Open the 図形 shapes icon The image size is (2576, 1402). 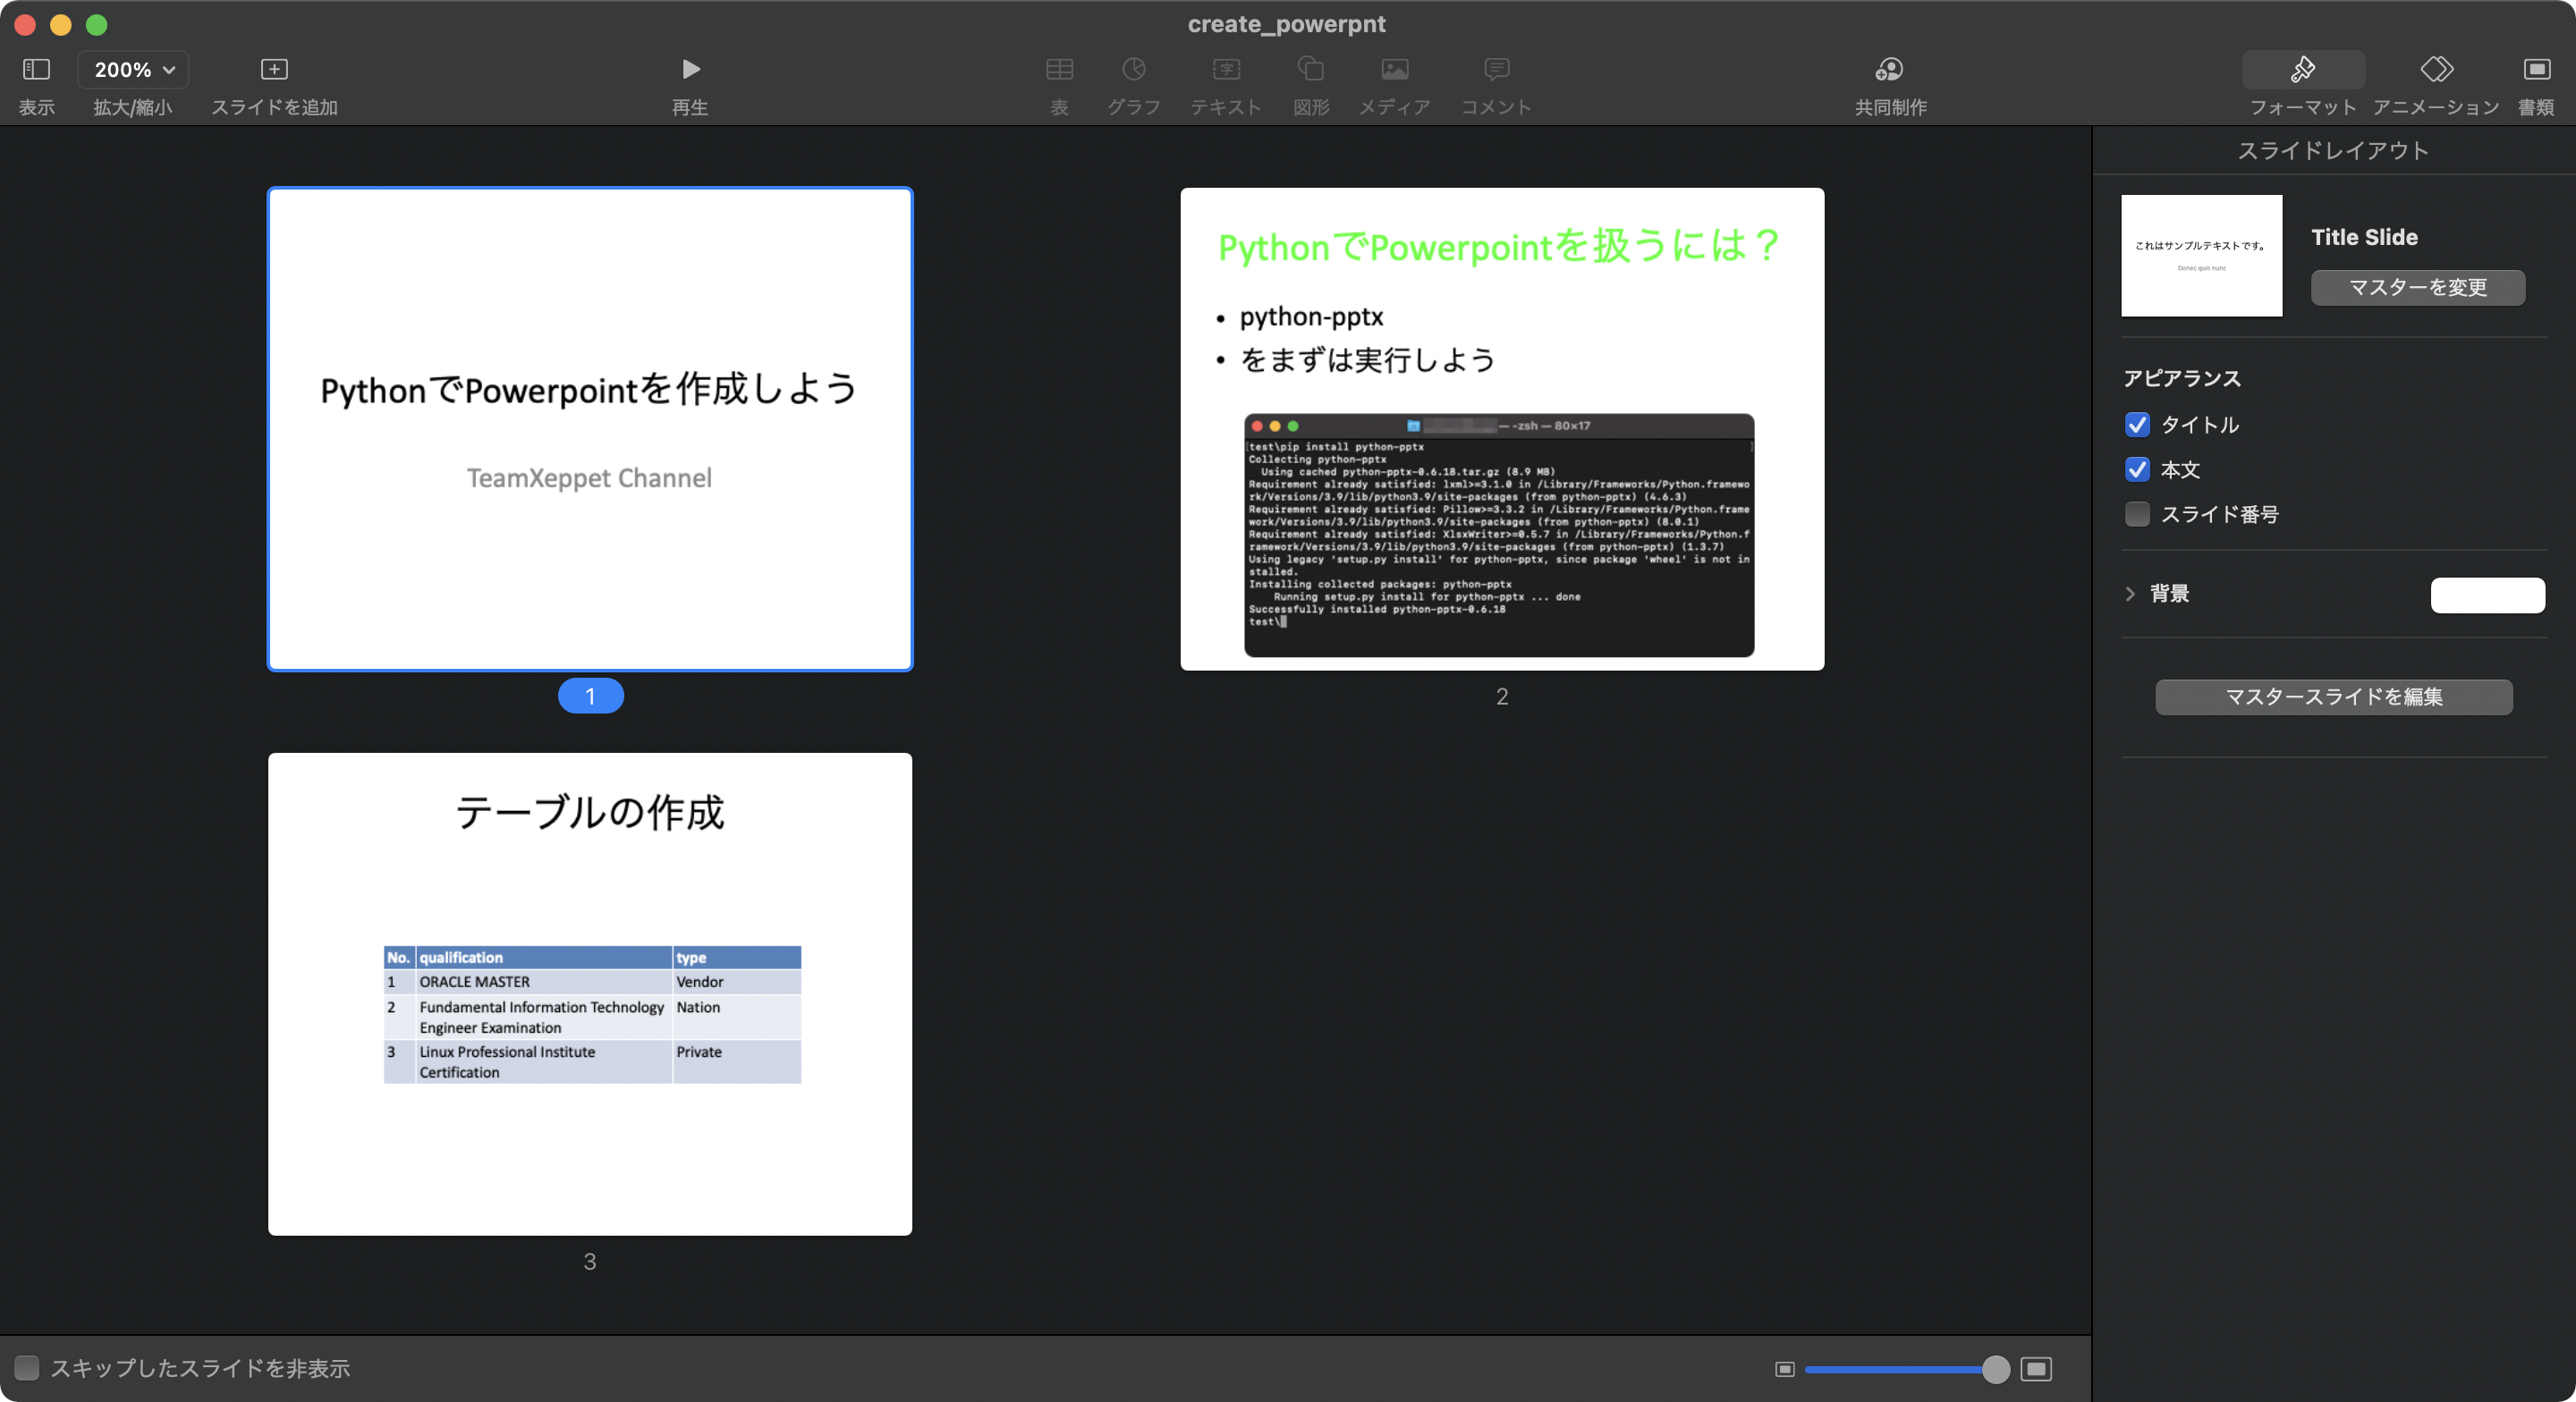pyautogui.click(x=1310, y=69)
